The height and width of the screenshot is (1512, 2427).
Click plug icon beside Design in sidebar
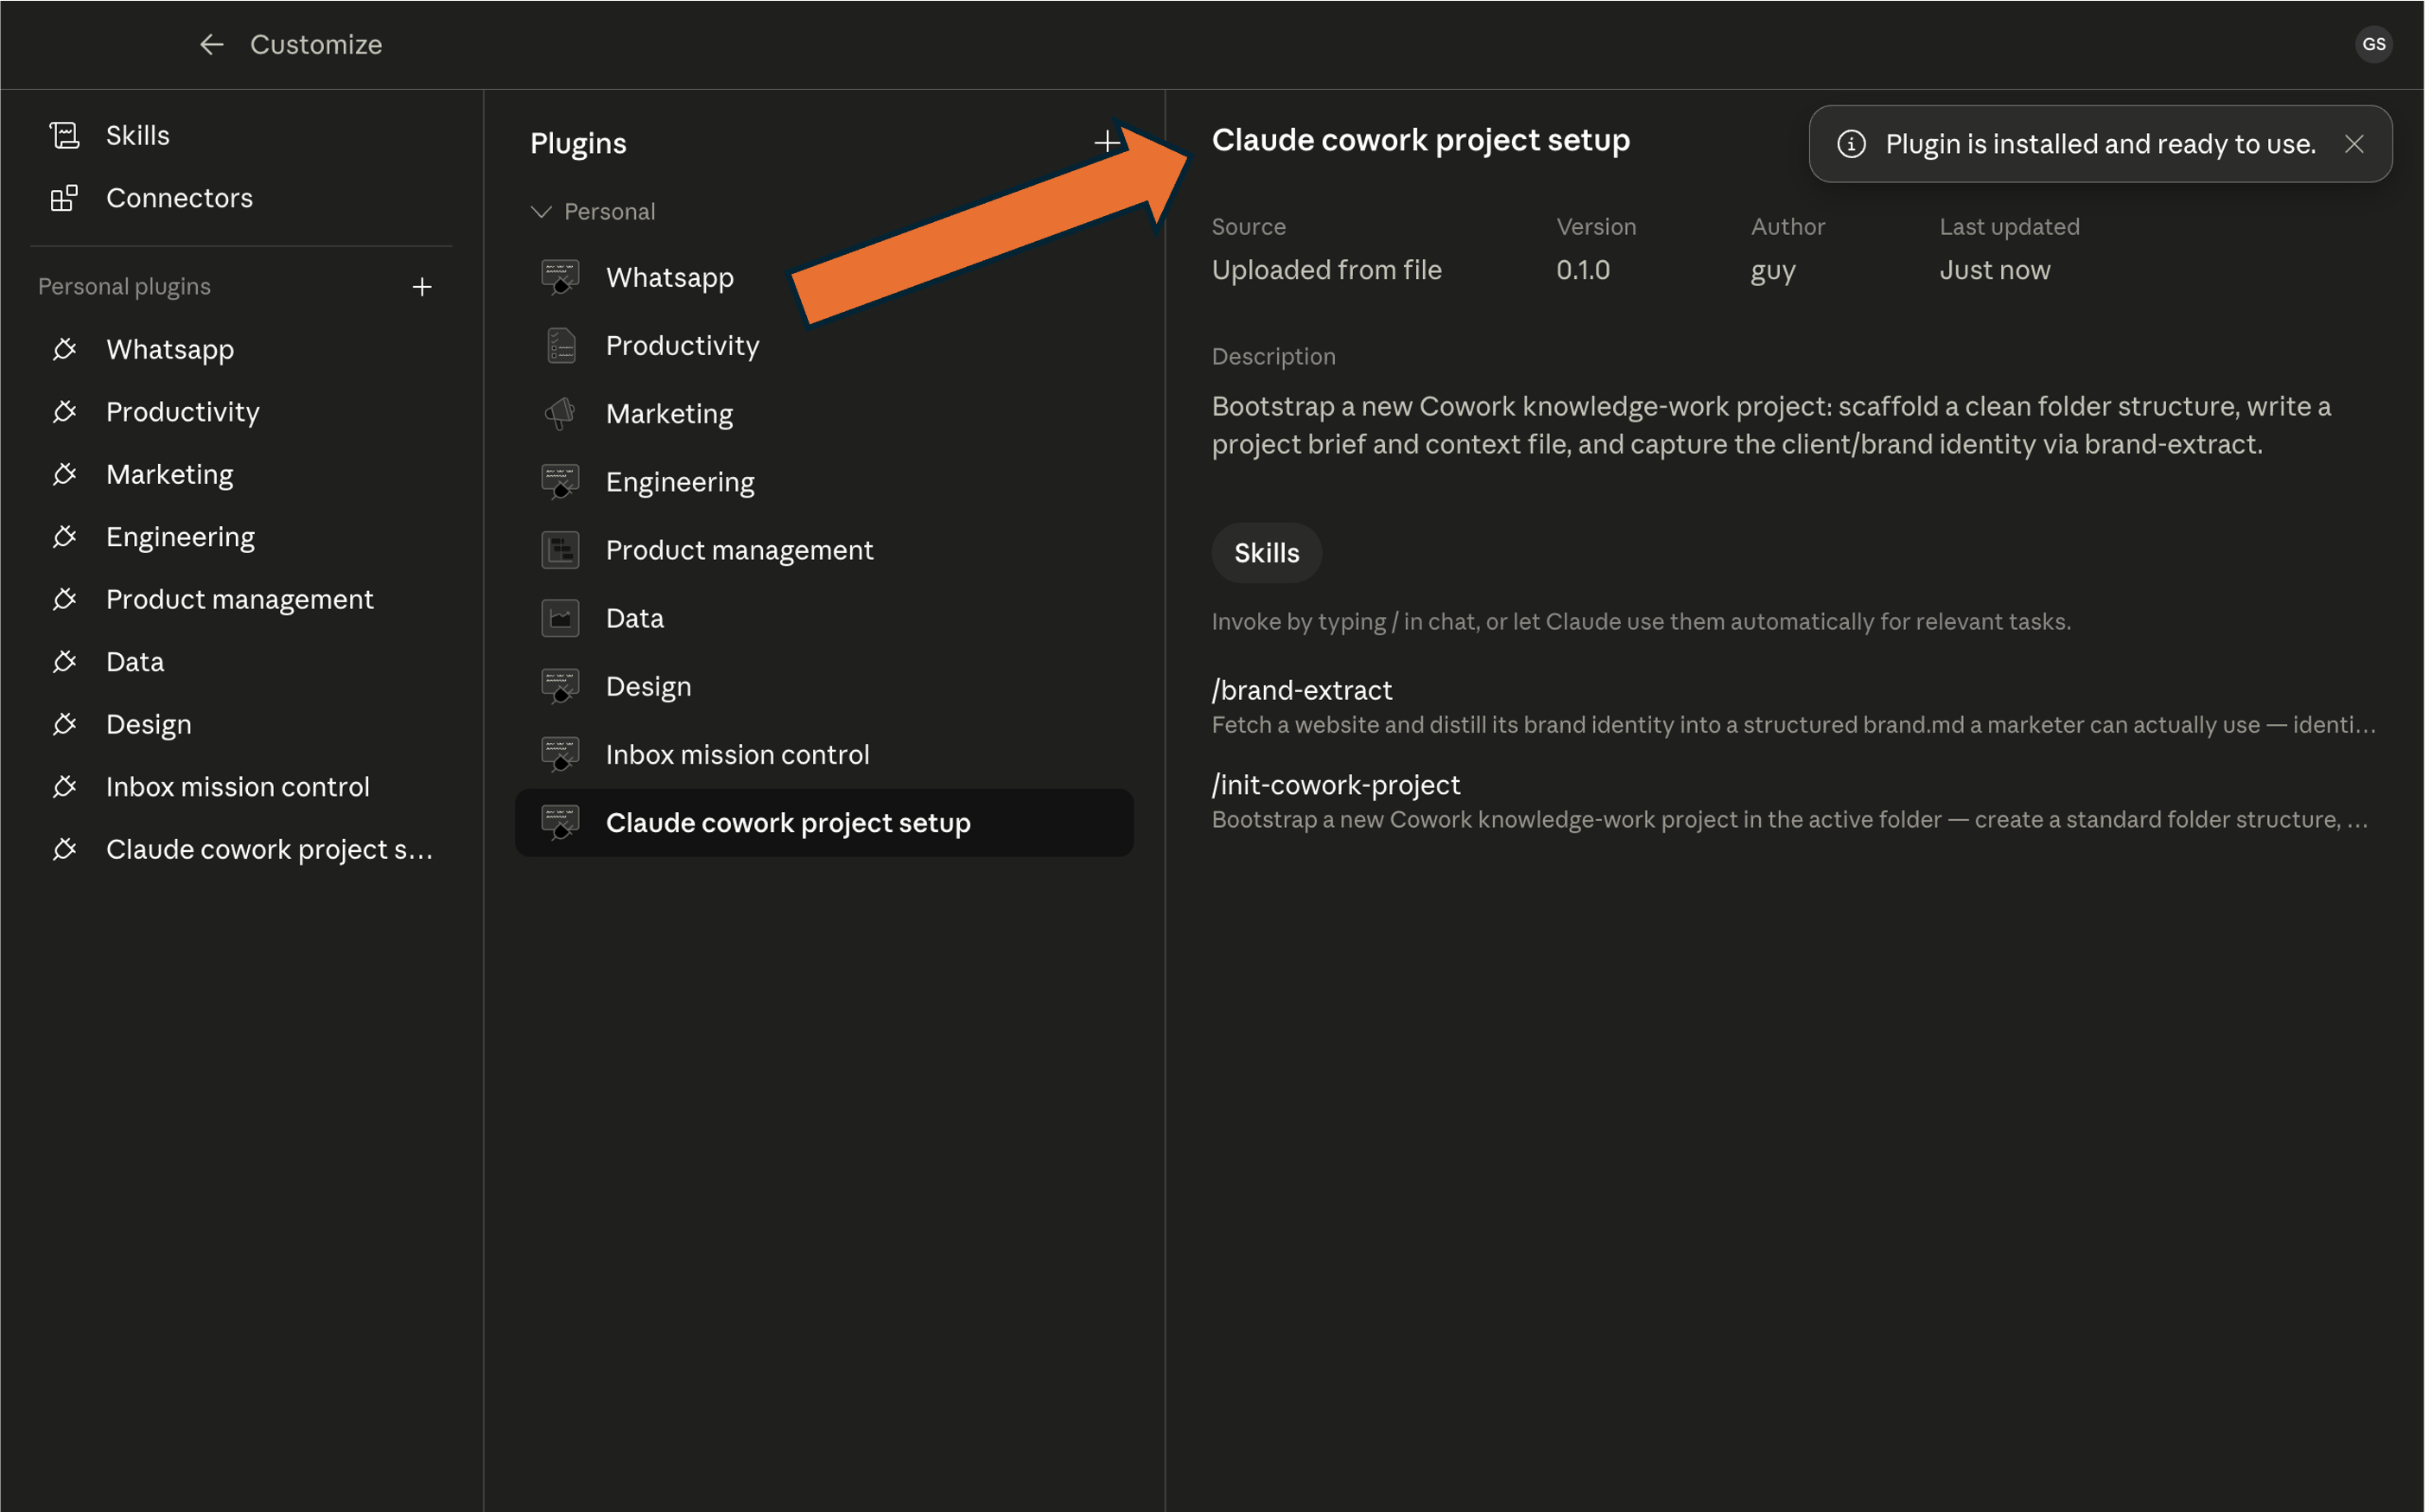[x=65, y=724]
